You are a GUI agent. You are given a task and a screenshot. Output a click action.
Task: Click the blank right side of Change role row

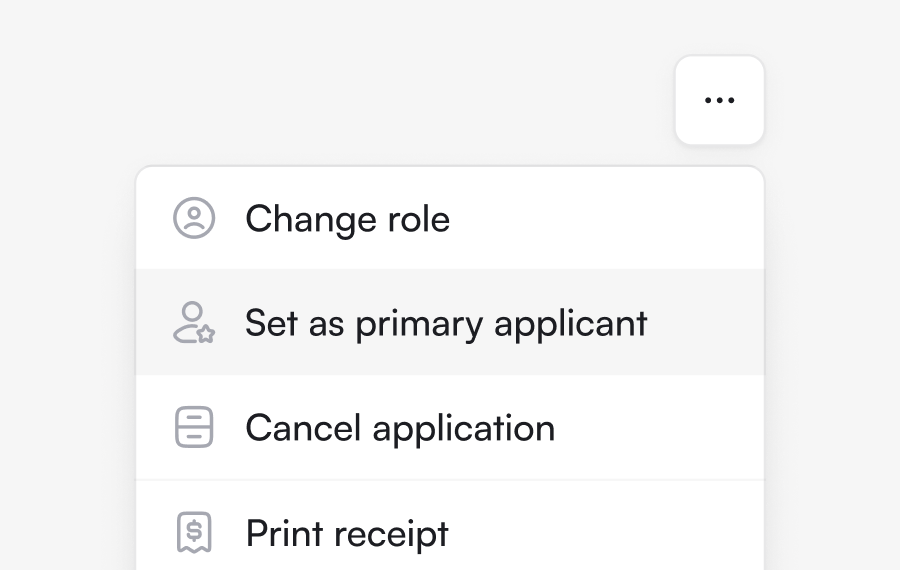tap(650, 218)
